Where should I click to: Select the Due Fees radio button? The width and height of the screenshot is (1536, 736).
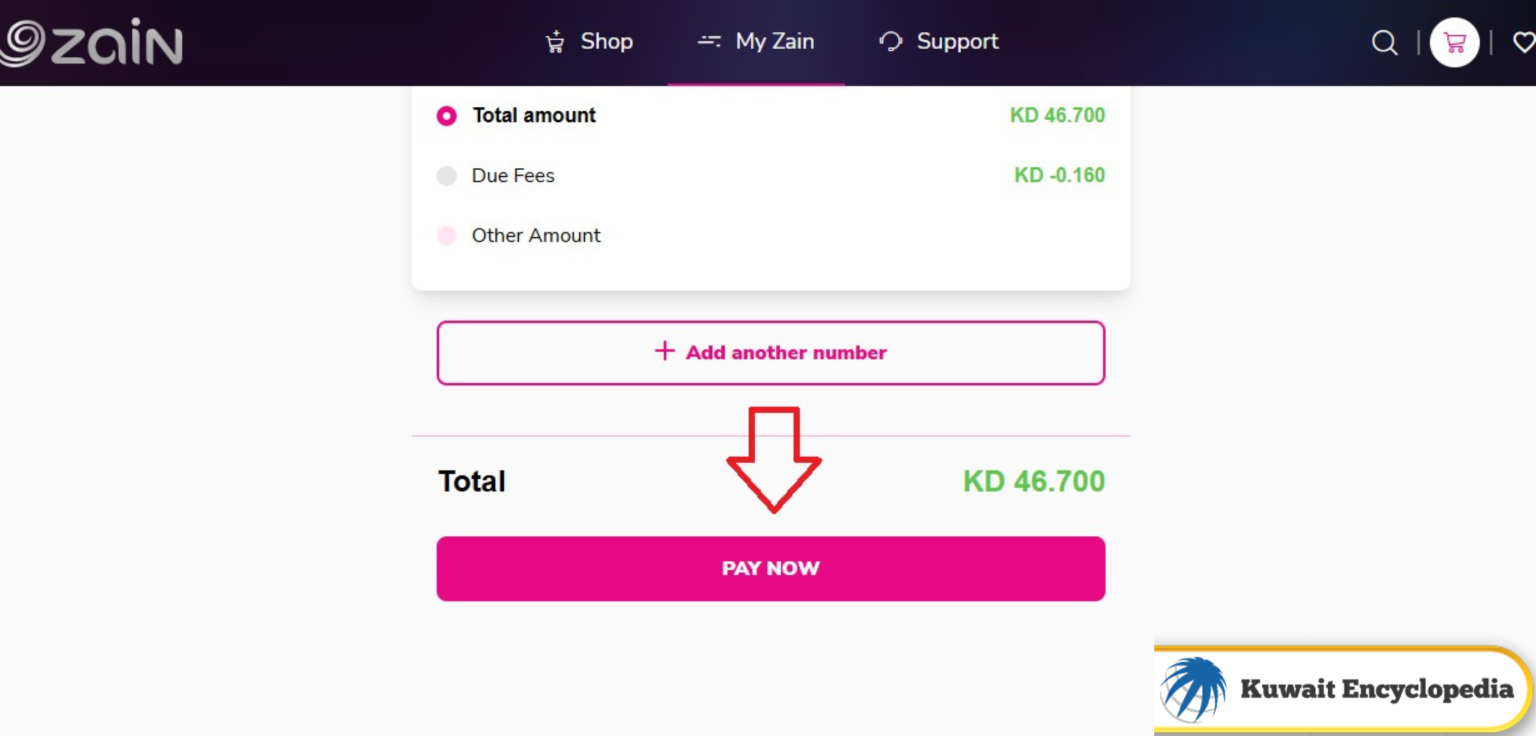(446, 176)
